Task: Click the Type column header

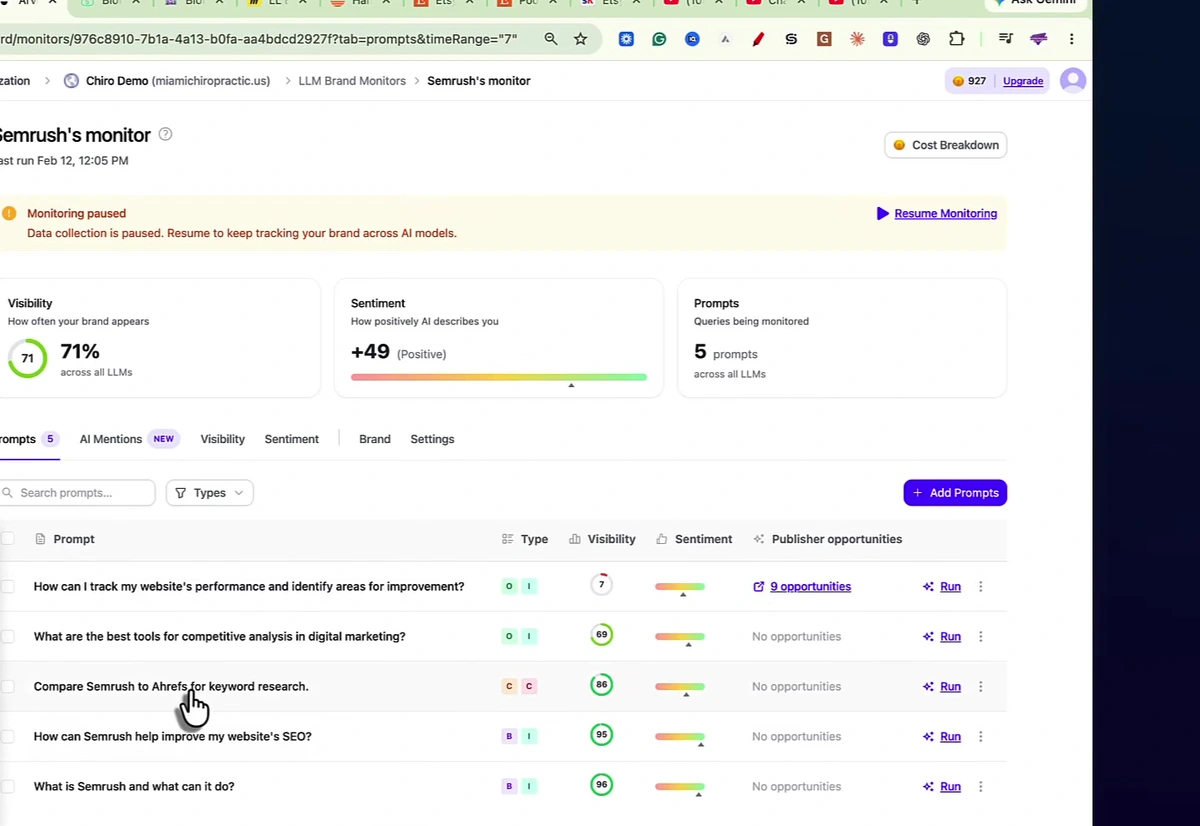Action: click(525, 539)
